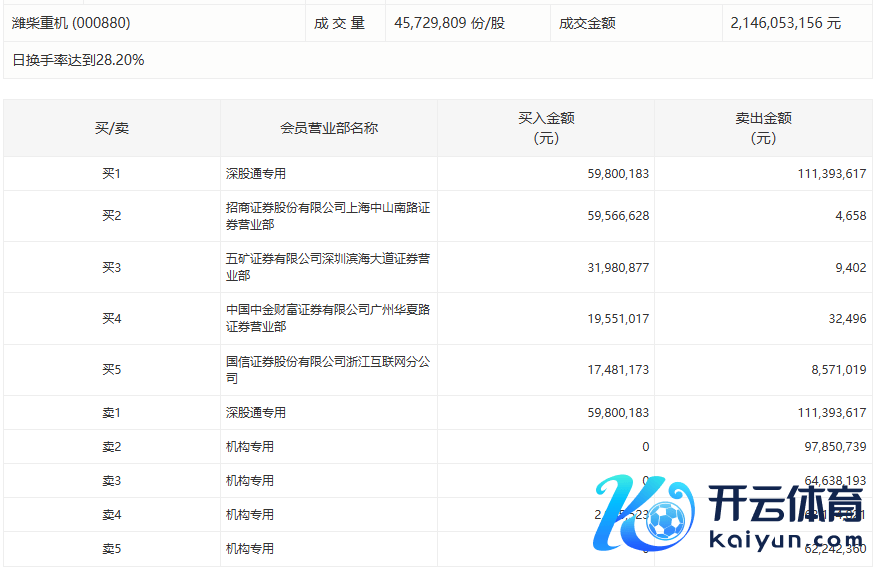Click the 成交金额 value 2,146,053,156 元
The width and height of the screenshot is (878, 573).
(x=786, y=22)
